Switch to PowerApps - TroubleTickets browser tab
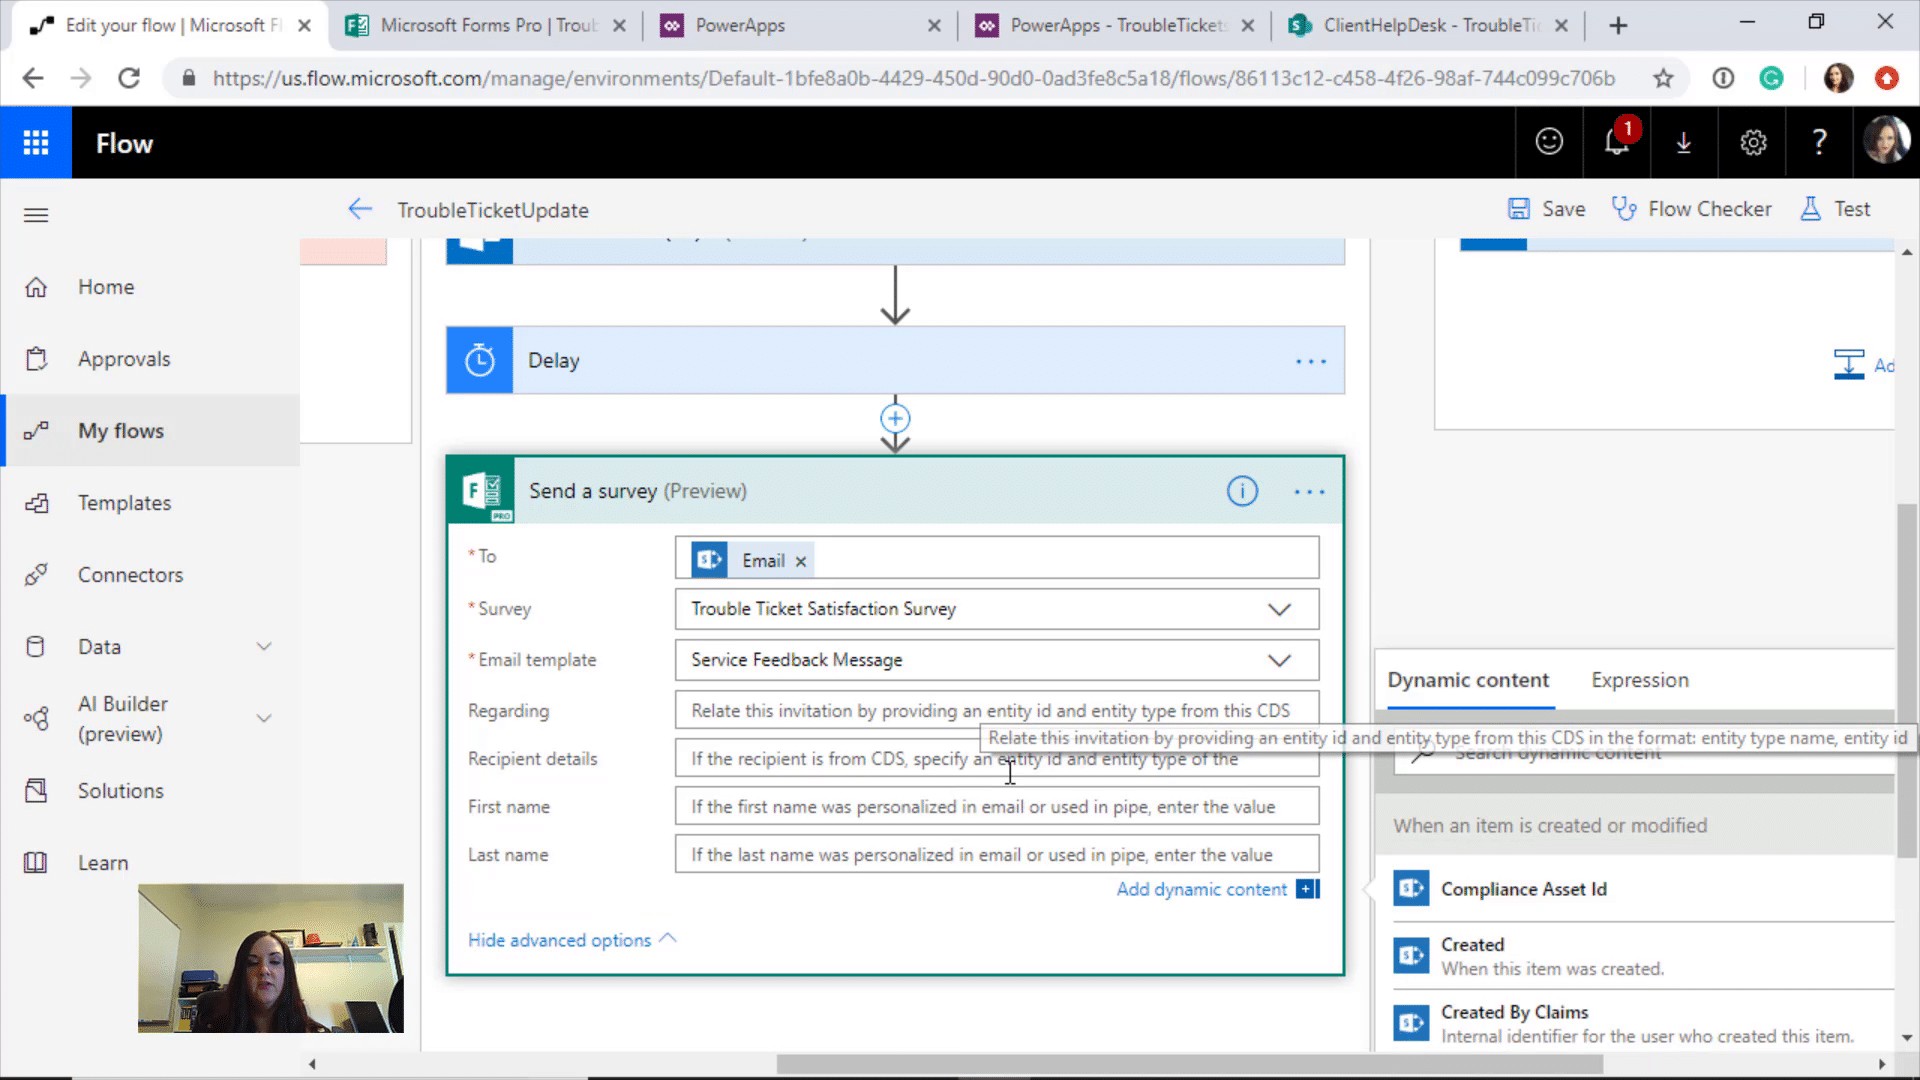 [1115, 25]
